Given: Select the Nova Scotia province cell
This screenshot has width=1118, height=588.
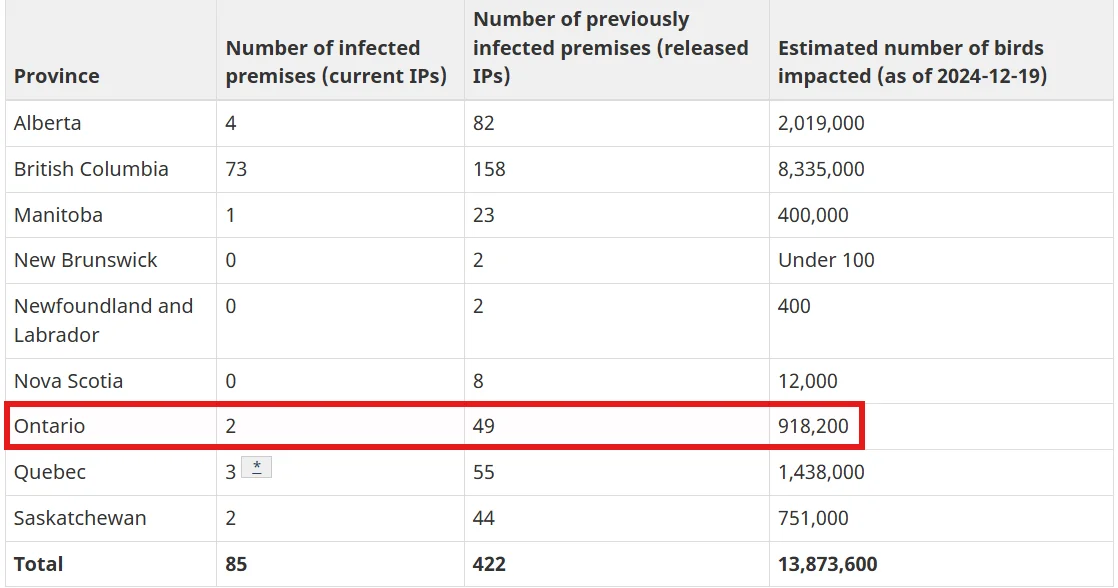Looking at the screenshot, I should [68, 381].
